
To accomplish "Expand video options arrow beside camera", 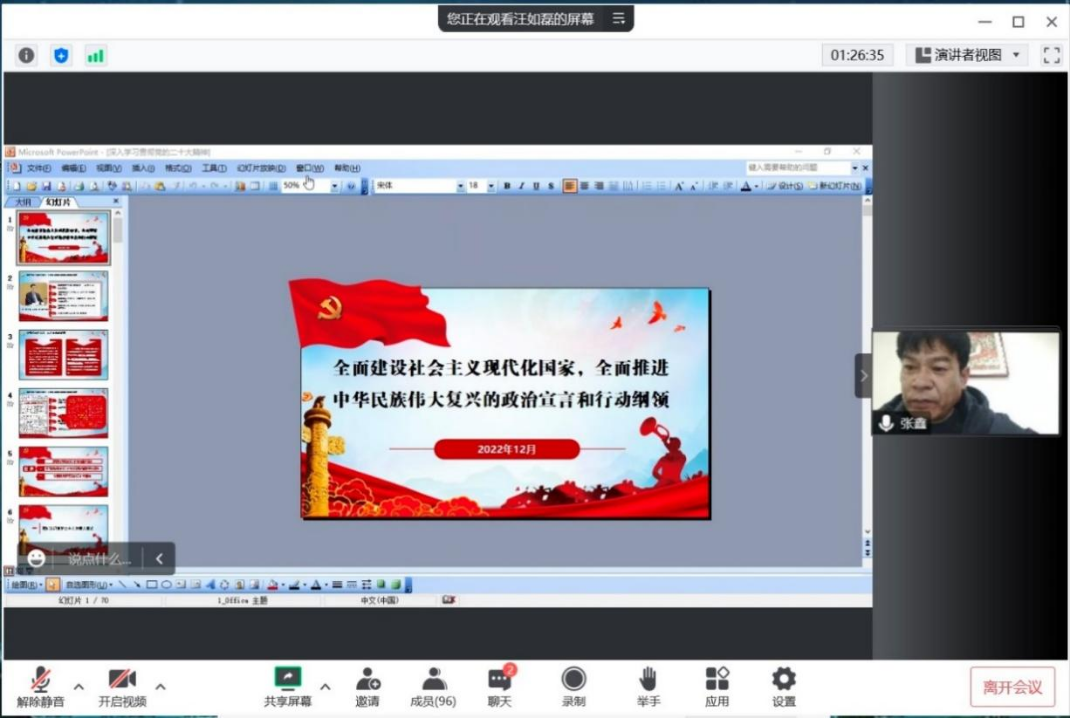I will pos(160,686).
